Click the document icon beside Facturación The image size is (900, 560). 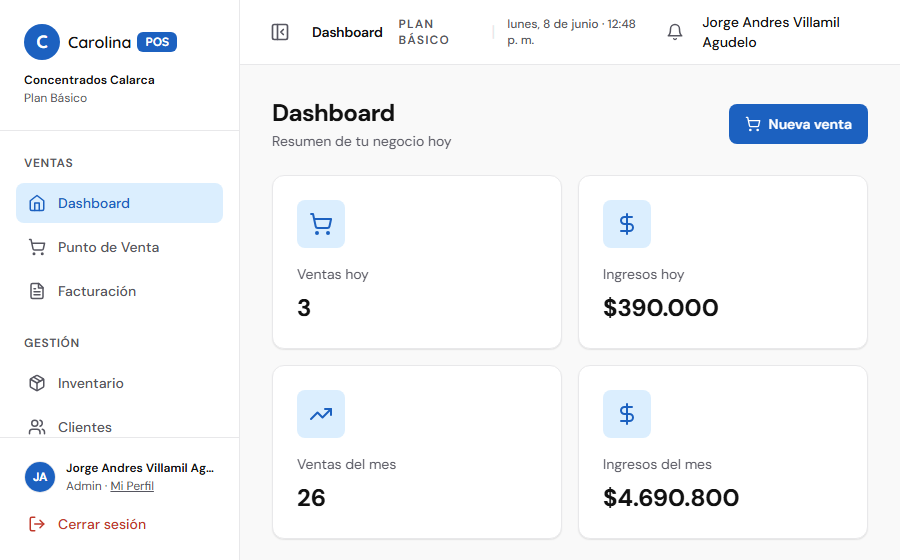(37, 291)
